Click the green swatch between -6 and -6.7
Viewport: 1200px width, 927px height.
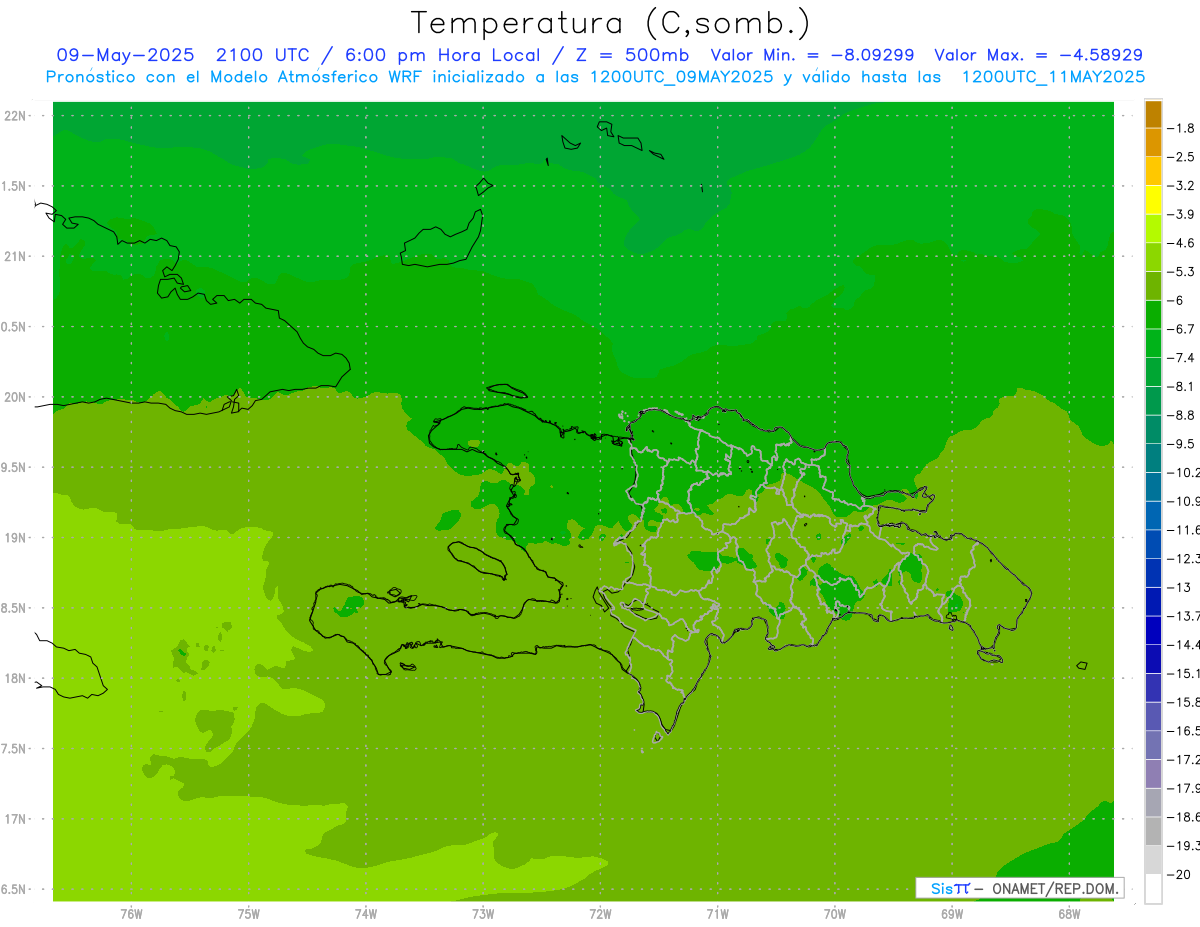(x=1153, y=315)
